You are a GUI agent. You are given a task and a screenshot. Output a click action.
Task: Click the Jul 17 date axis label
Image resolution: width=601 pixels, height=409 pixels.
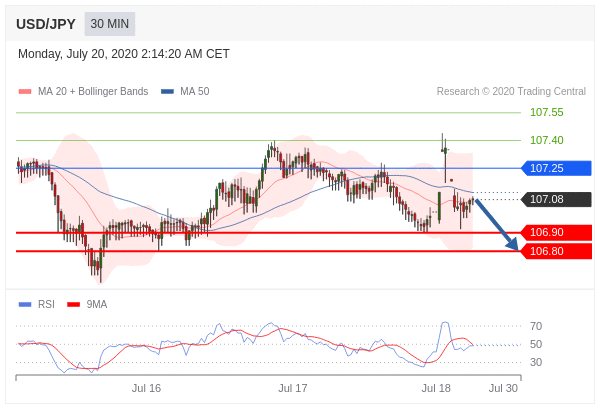[x=293, y=388]
